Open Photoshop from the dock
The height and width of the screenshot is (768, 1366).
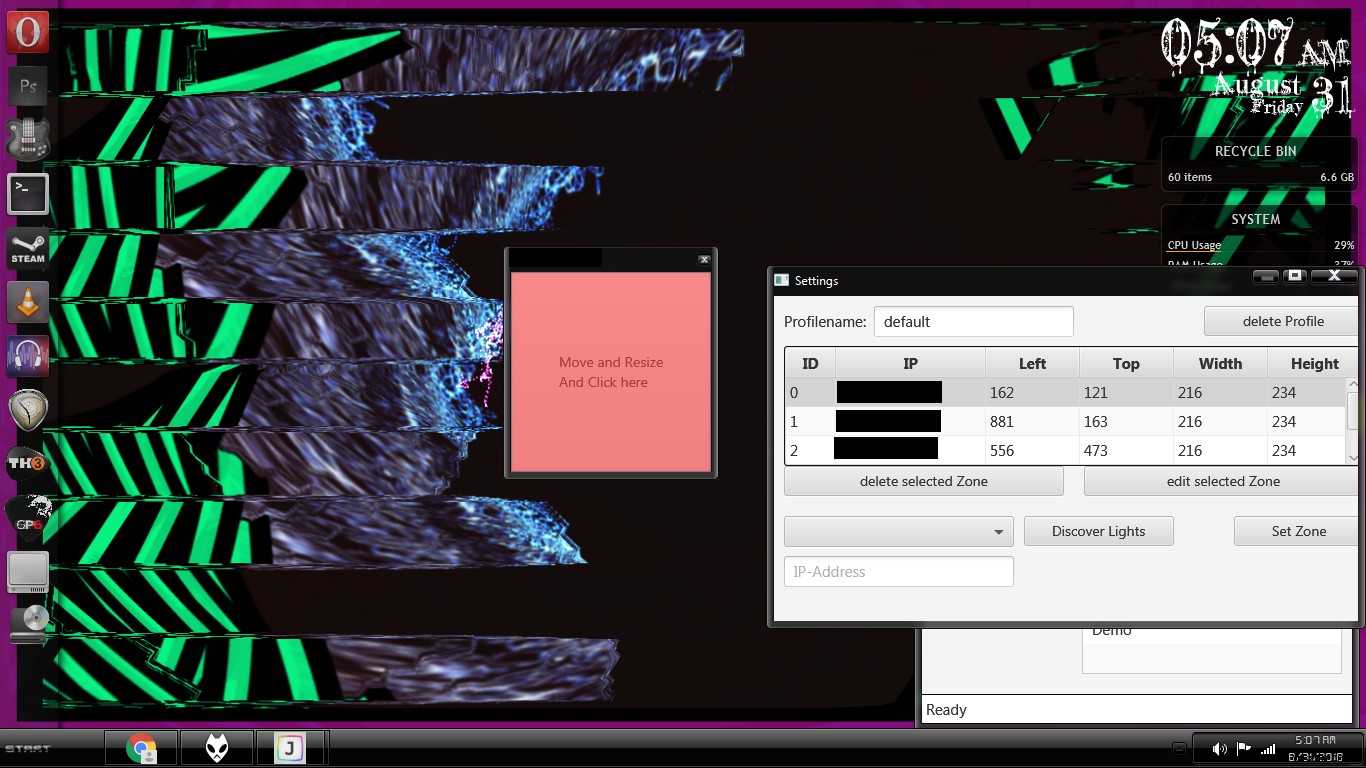(x=27, y=86)
